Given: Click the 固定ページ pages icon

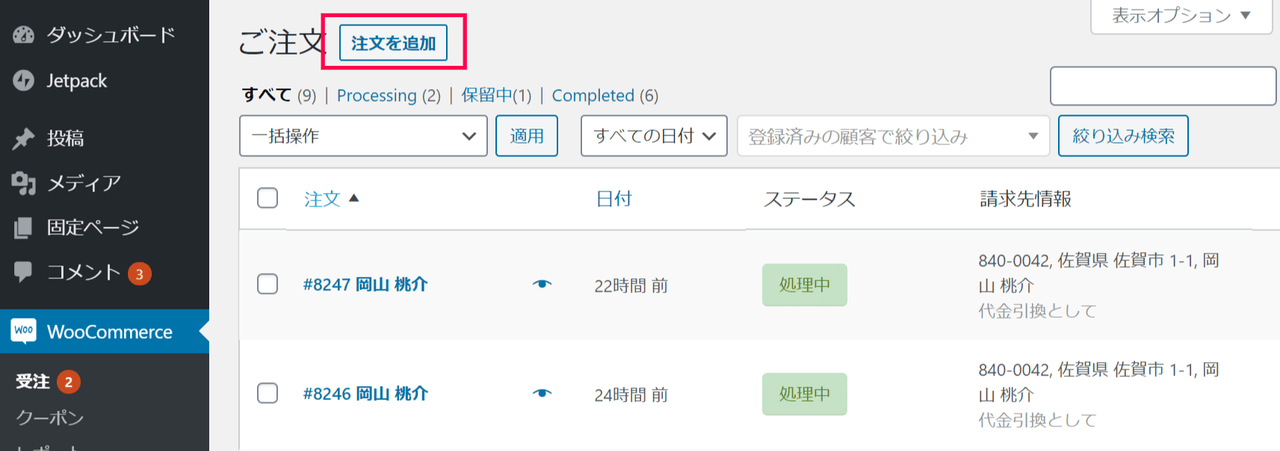Looking at the screenshot, I should click(24, 228).
